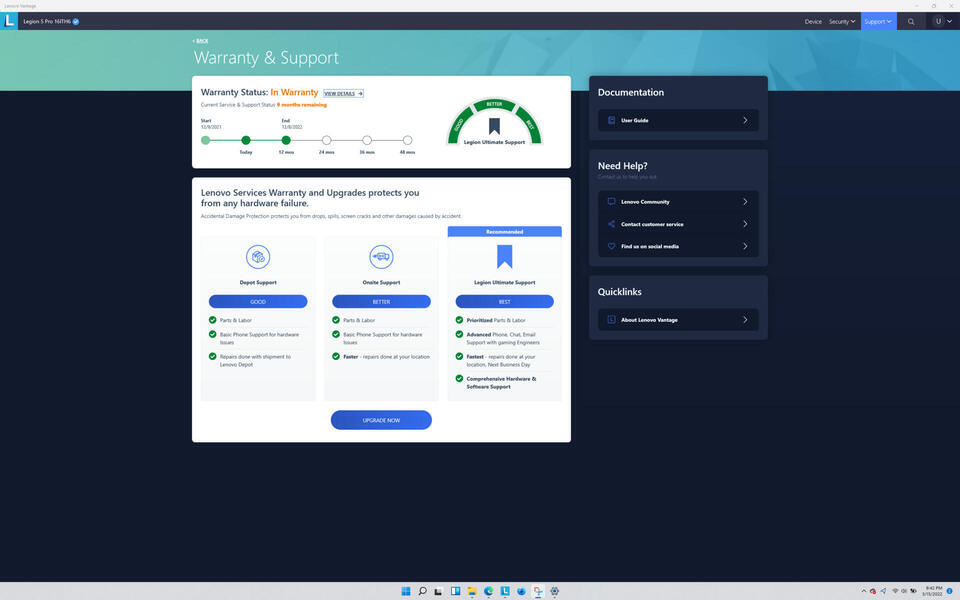Viewport: 960px width, 600px height.
Task: Open File Explorer from the taskbar
Action: pyautogui.click(x=472, y=591)
